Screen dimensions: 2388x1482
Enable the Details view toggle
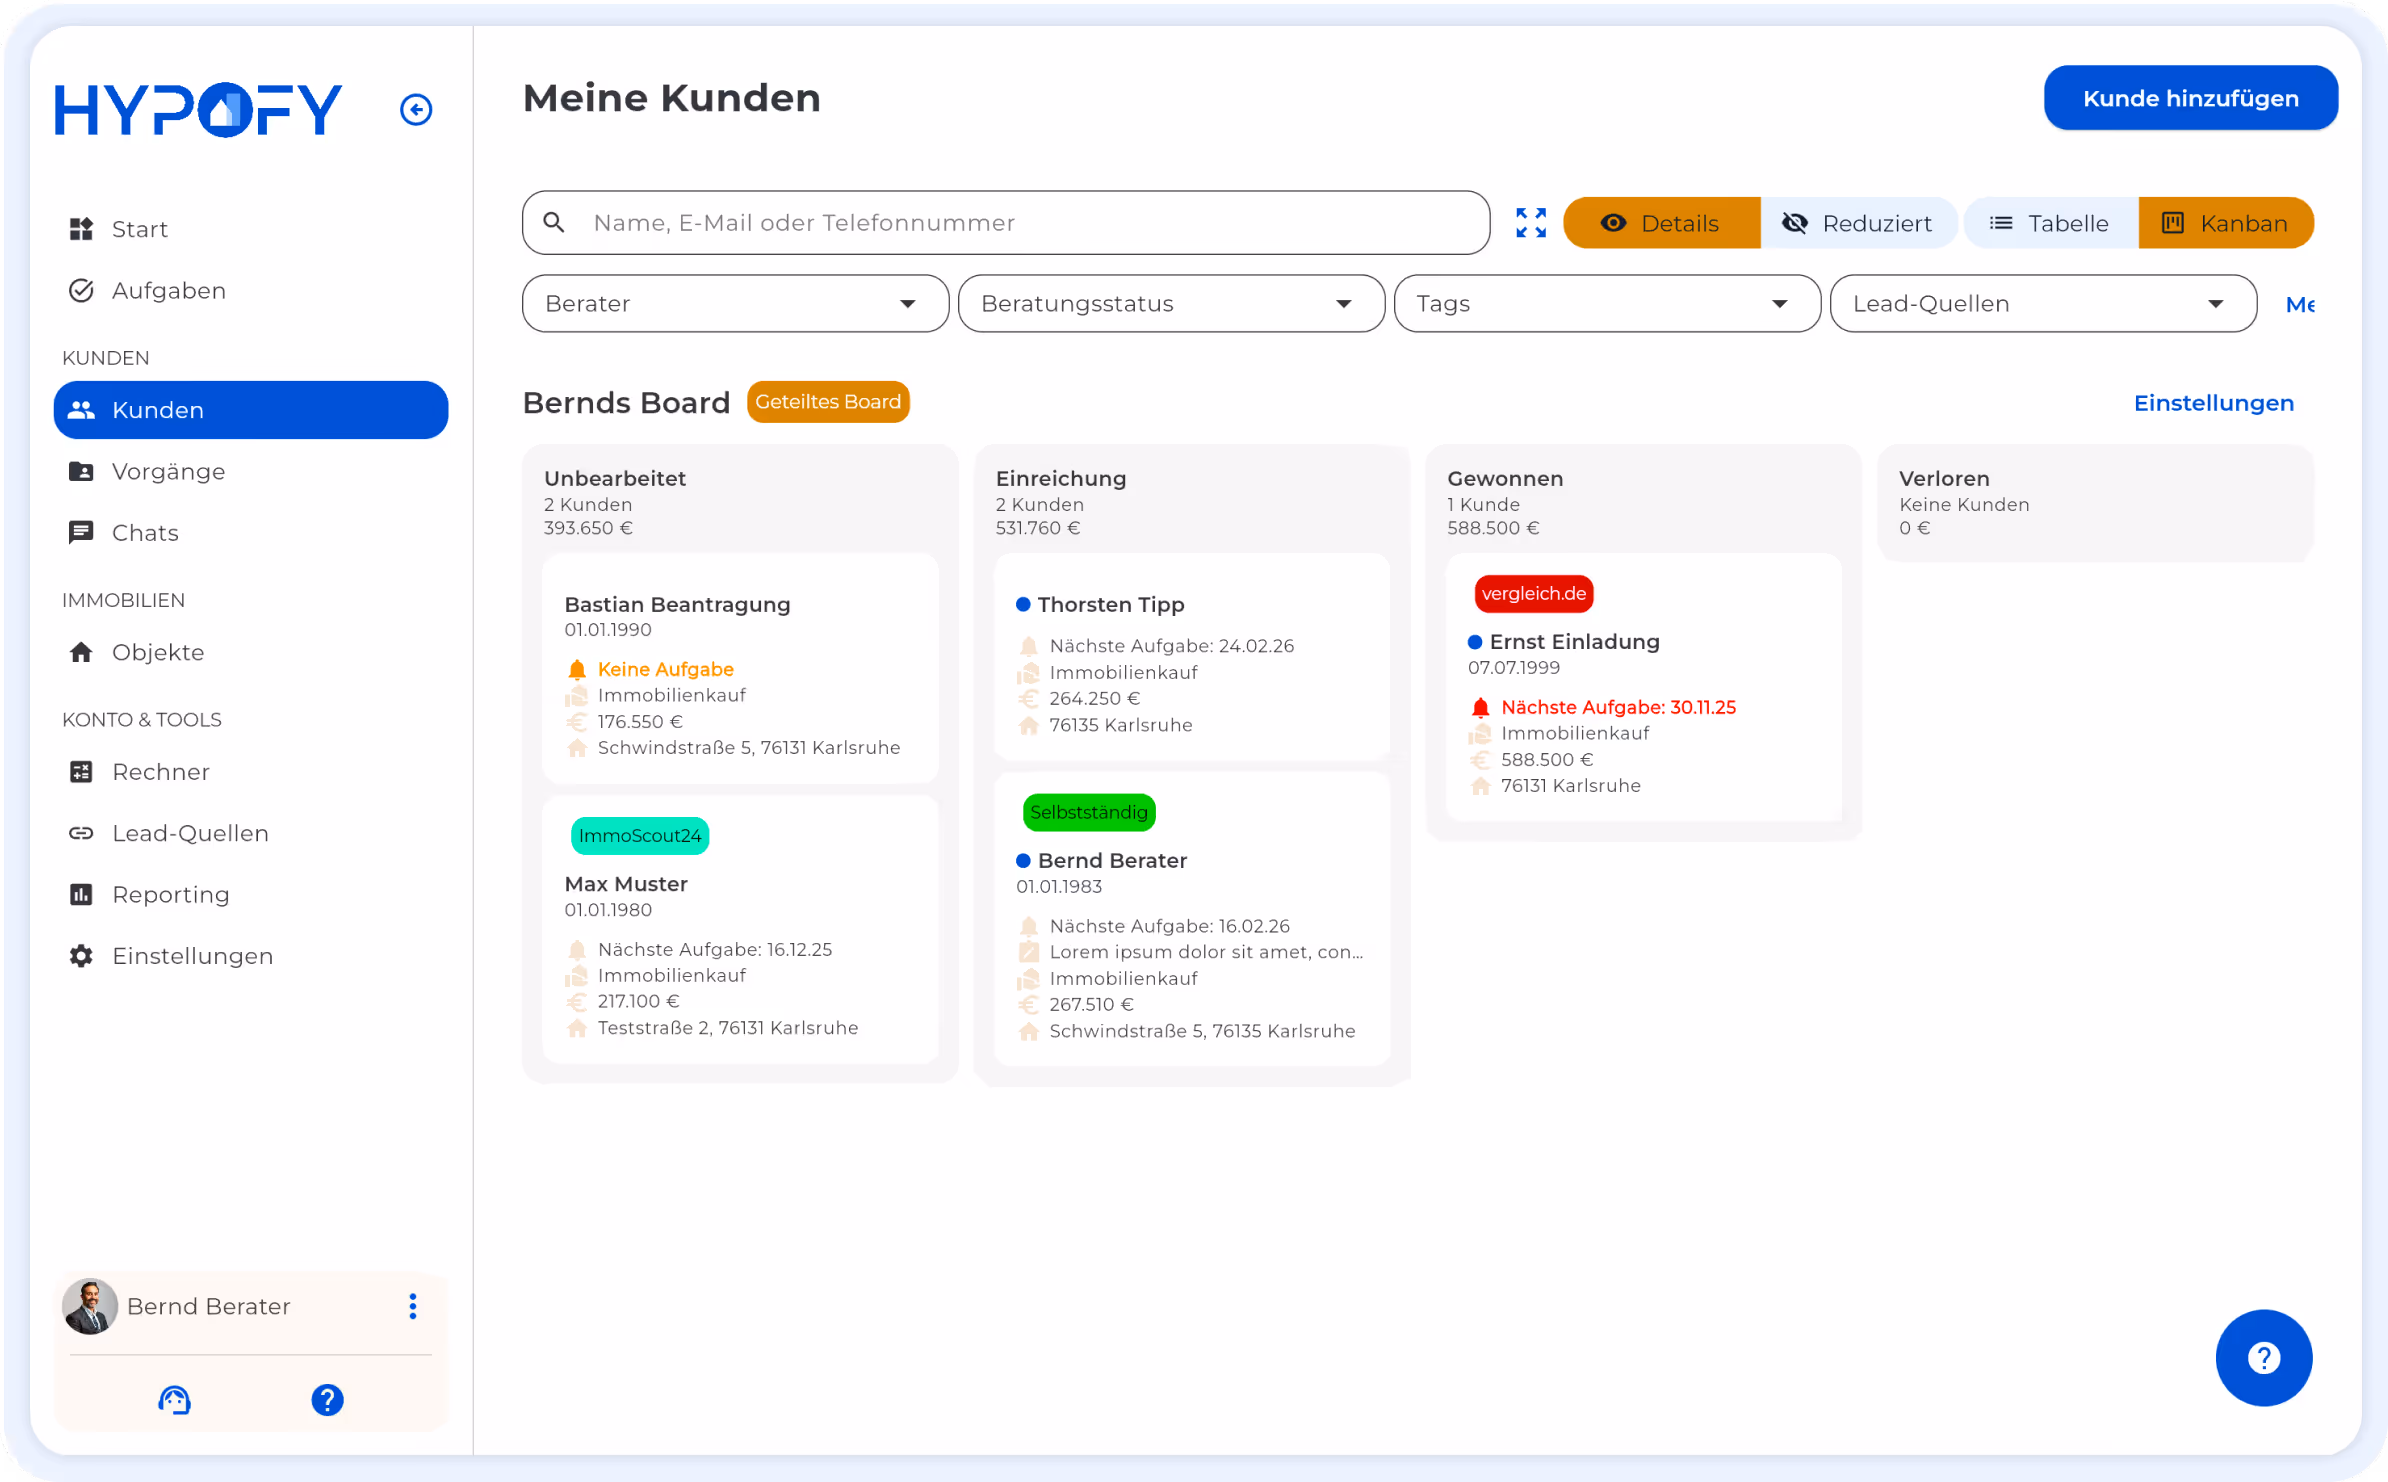tap(1661, 223)
